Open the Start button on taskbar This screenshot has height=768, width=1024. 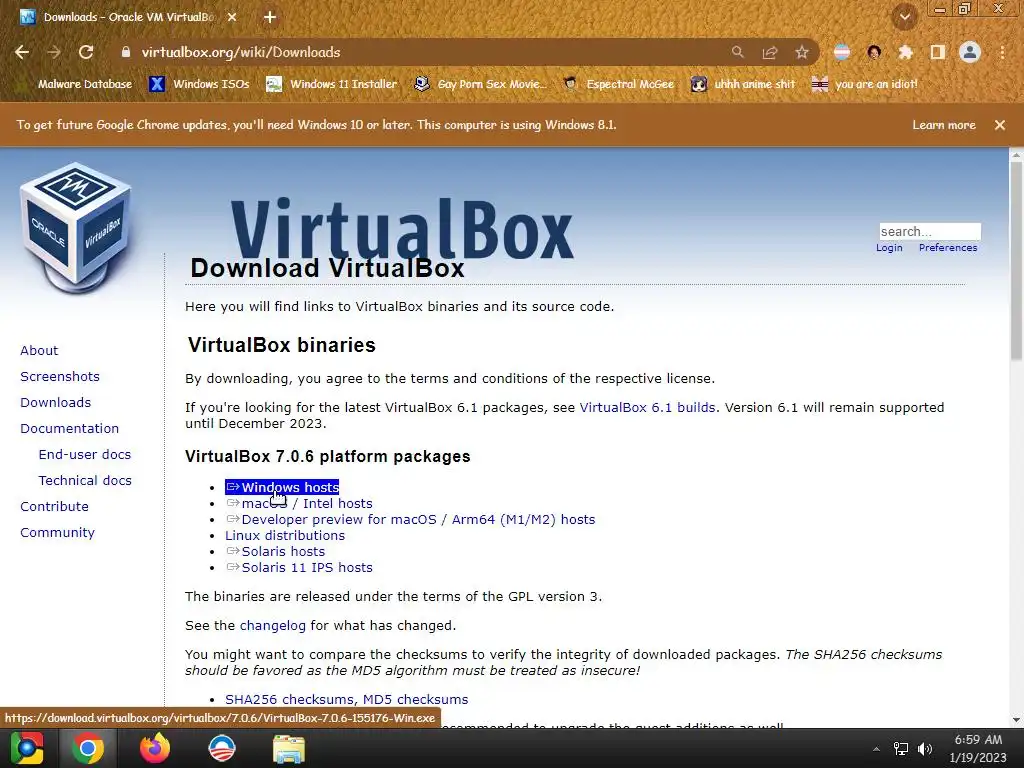(27, 748)
